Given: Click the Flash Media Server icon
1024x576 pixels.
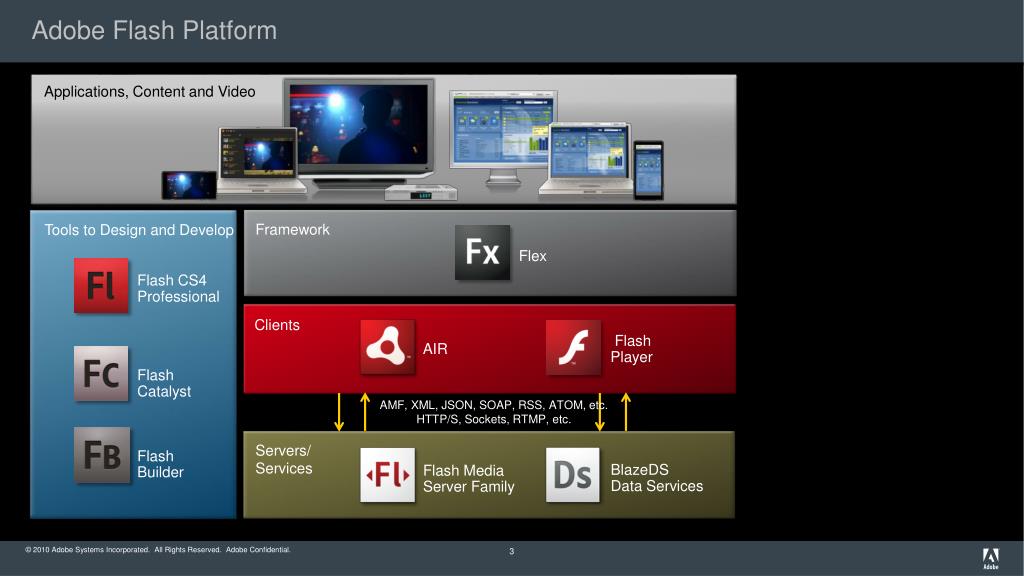Looking at the screenshot, I should point(388,475).
